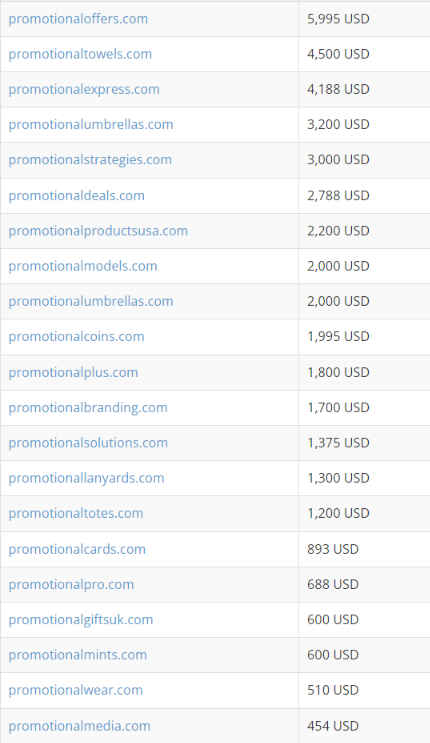Select promotionalpro.com
Image resolution: width=430 pixels, height=743 pixels.
[71, 585]
